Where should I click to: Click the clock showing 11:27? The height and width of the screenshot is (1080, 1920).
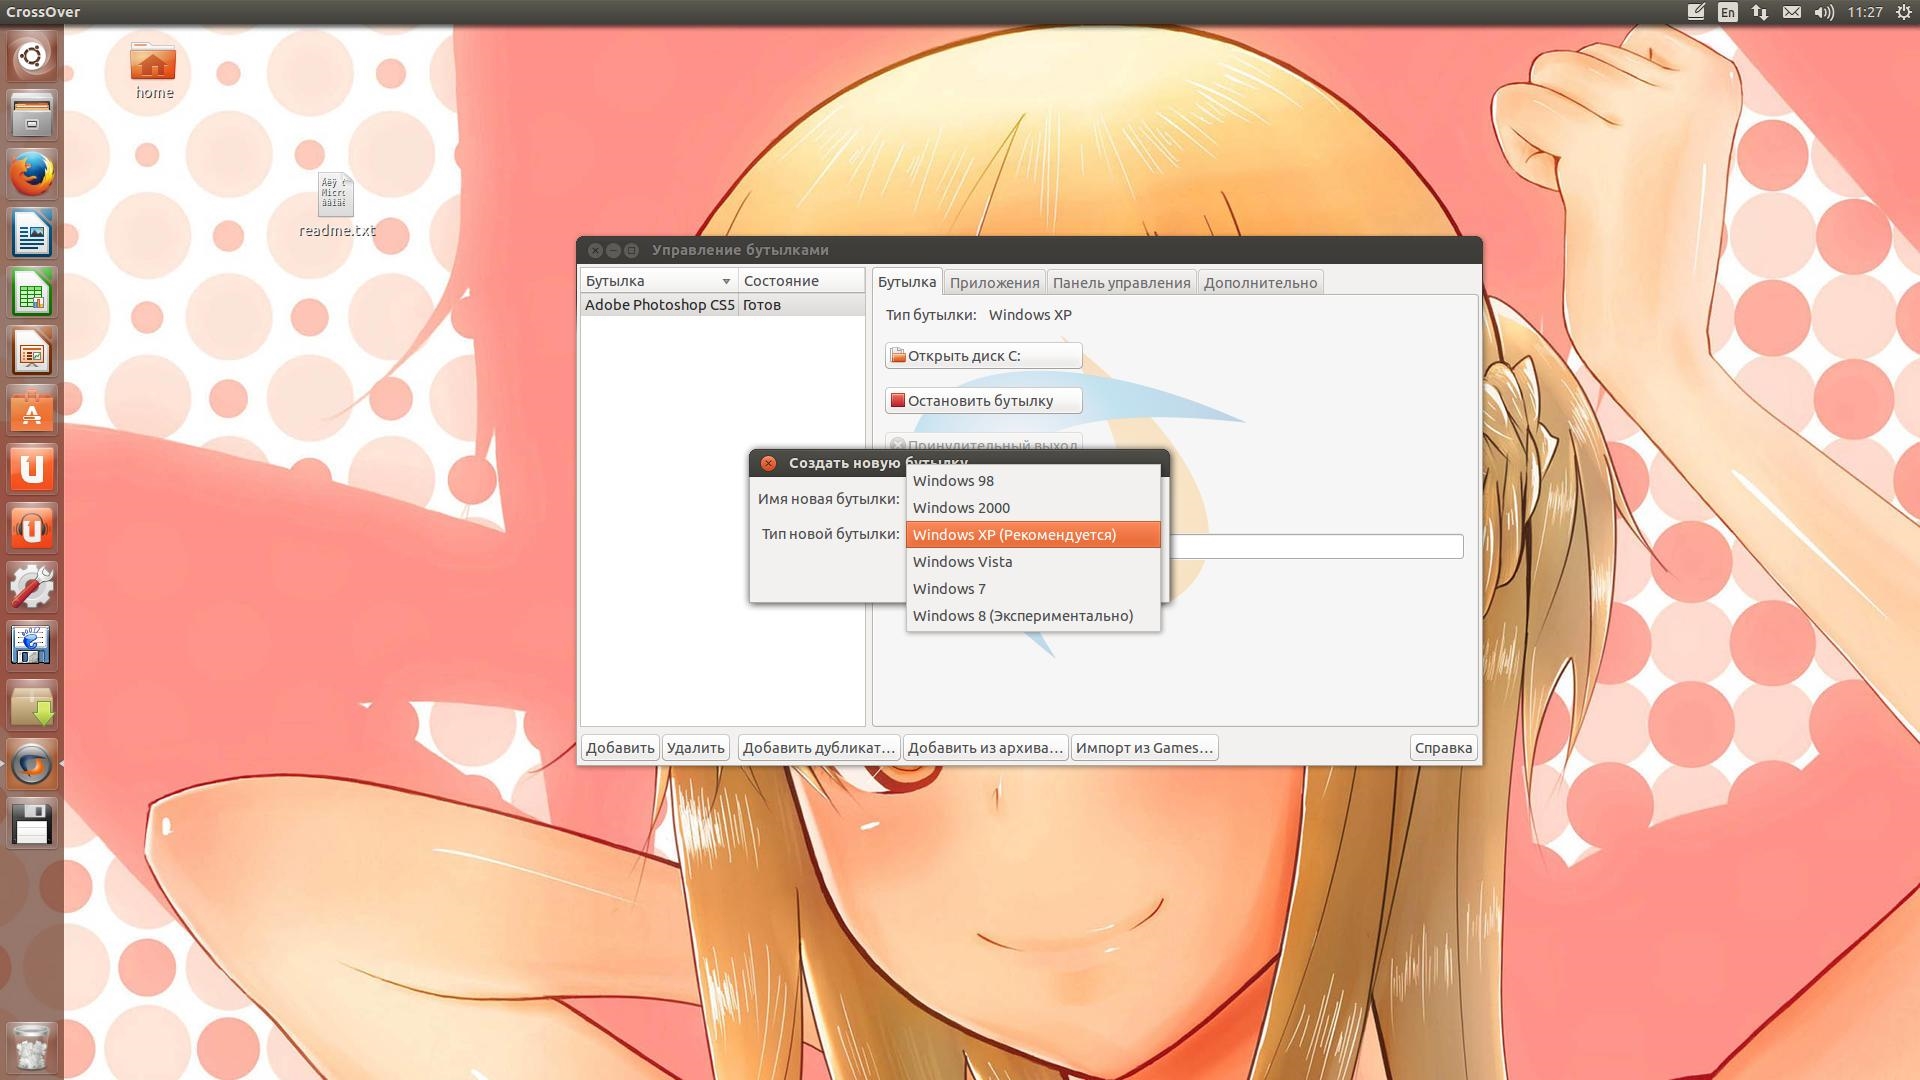1865,12
